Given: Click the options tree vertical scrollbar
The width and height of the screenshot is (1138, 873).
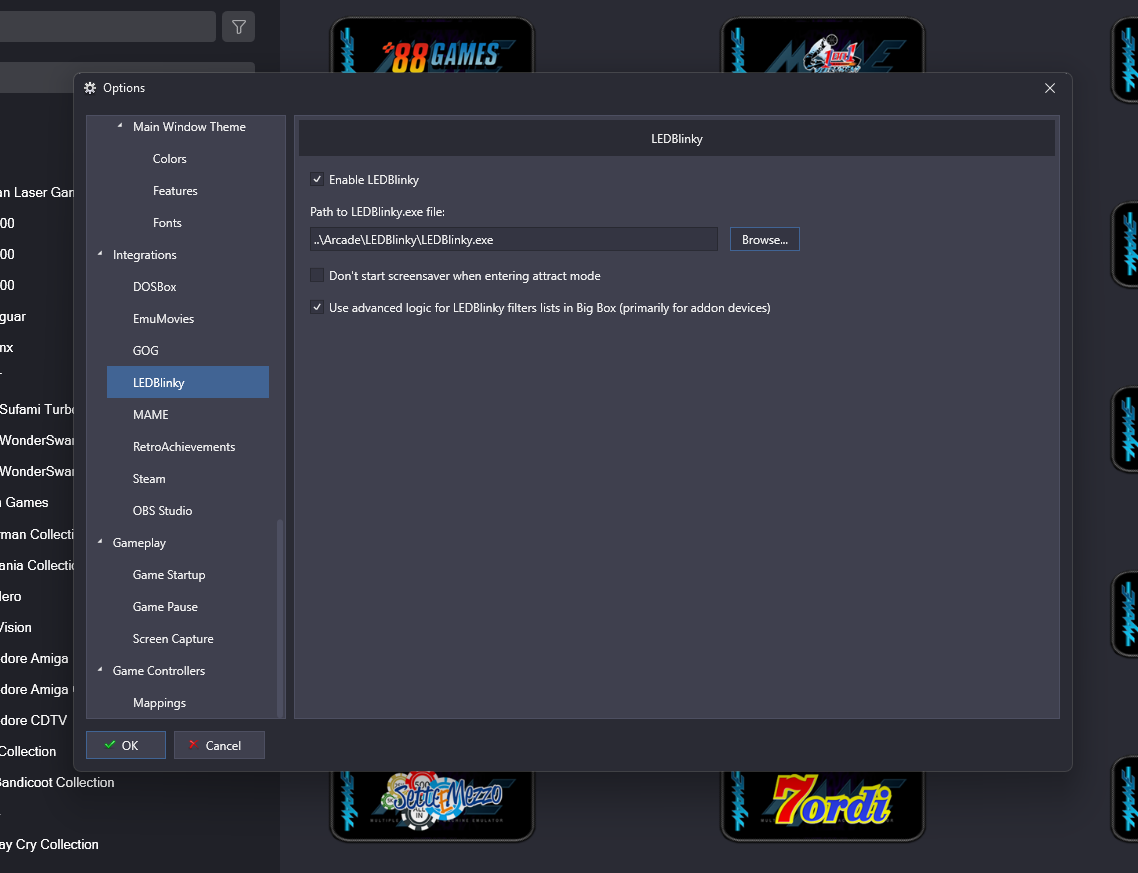Looking at the screenshot, I should point(279,617).
